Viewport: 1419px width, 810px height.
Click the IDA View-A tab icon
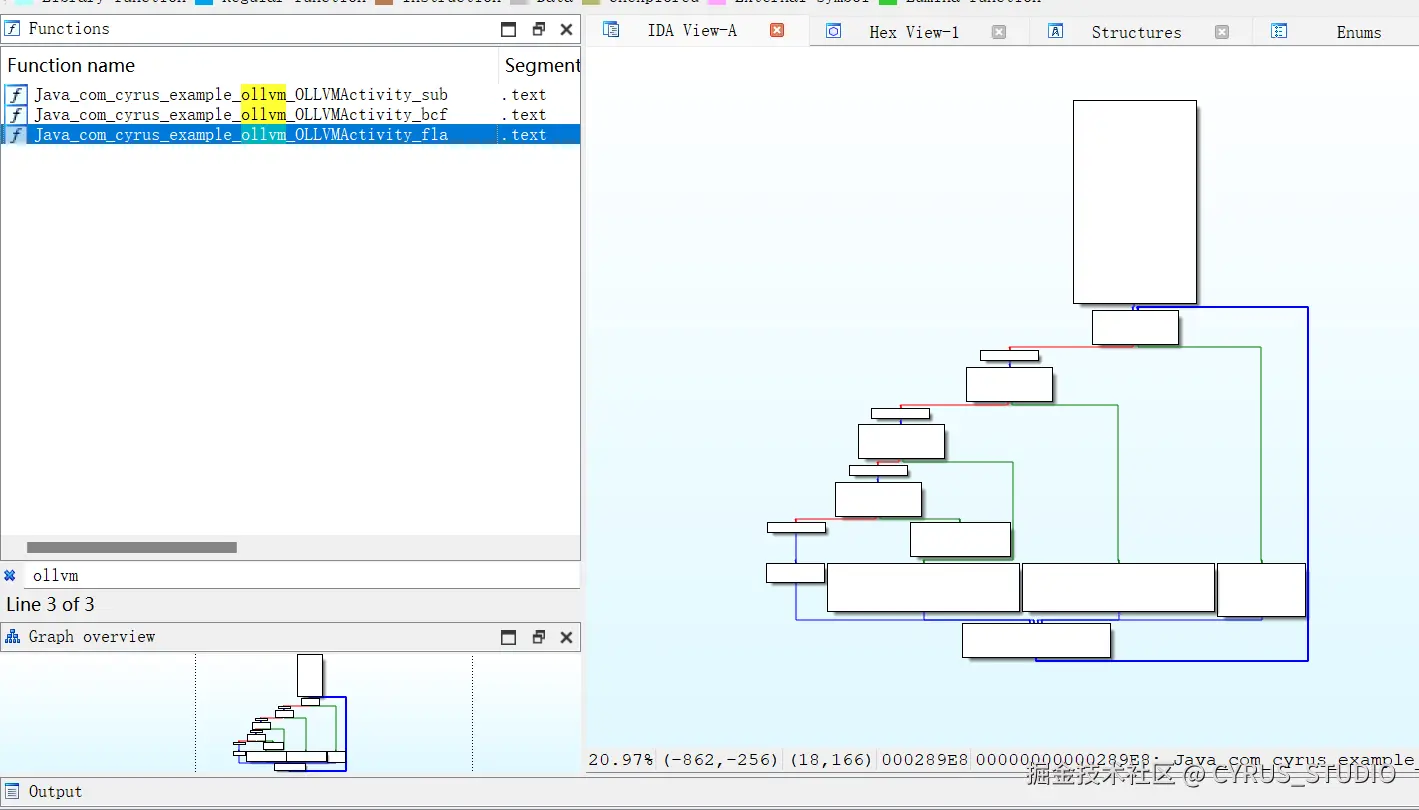611,30
